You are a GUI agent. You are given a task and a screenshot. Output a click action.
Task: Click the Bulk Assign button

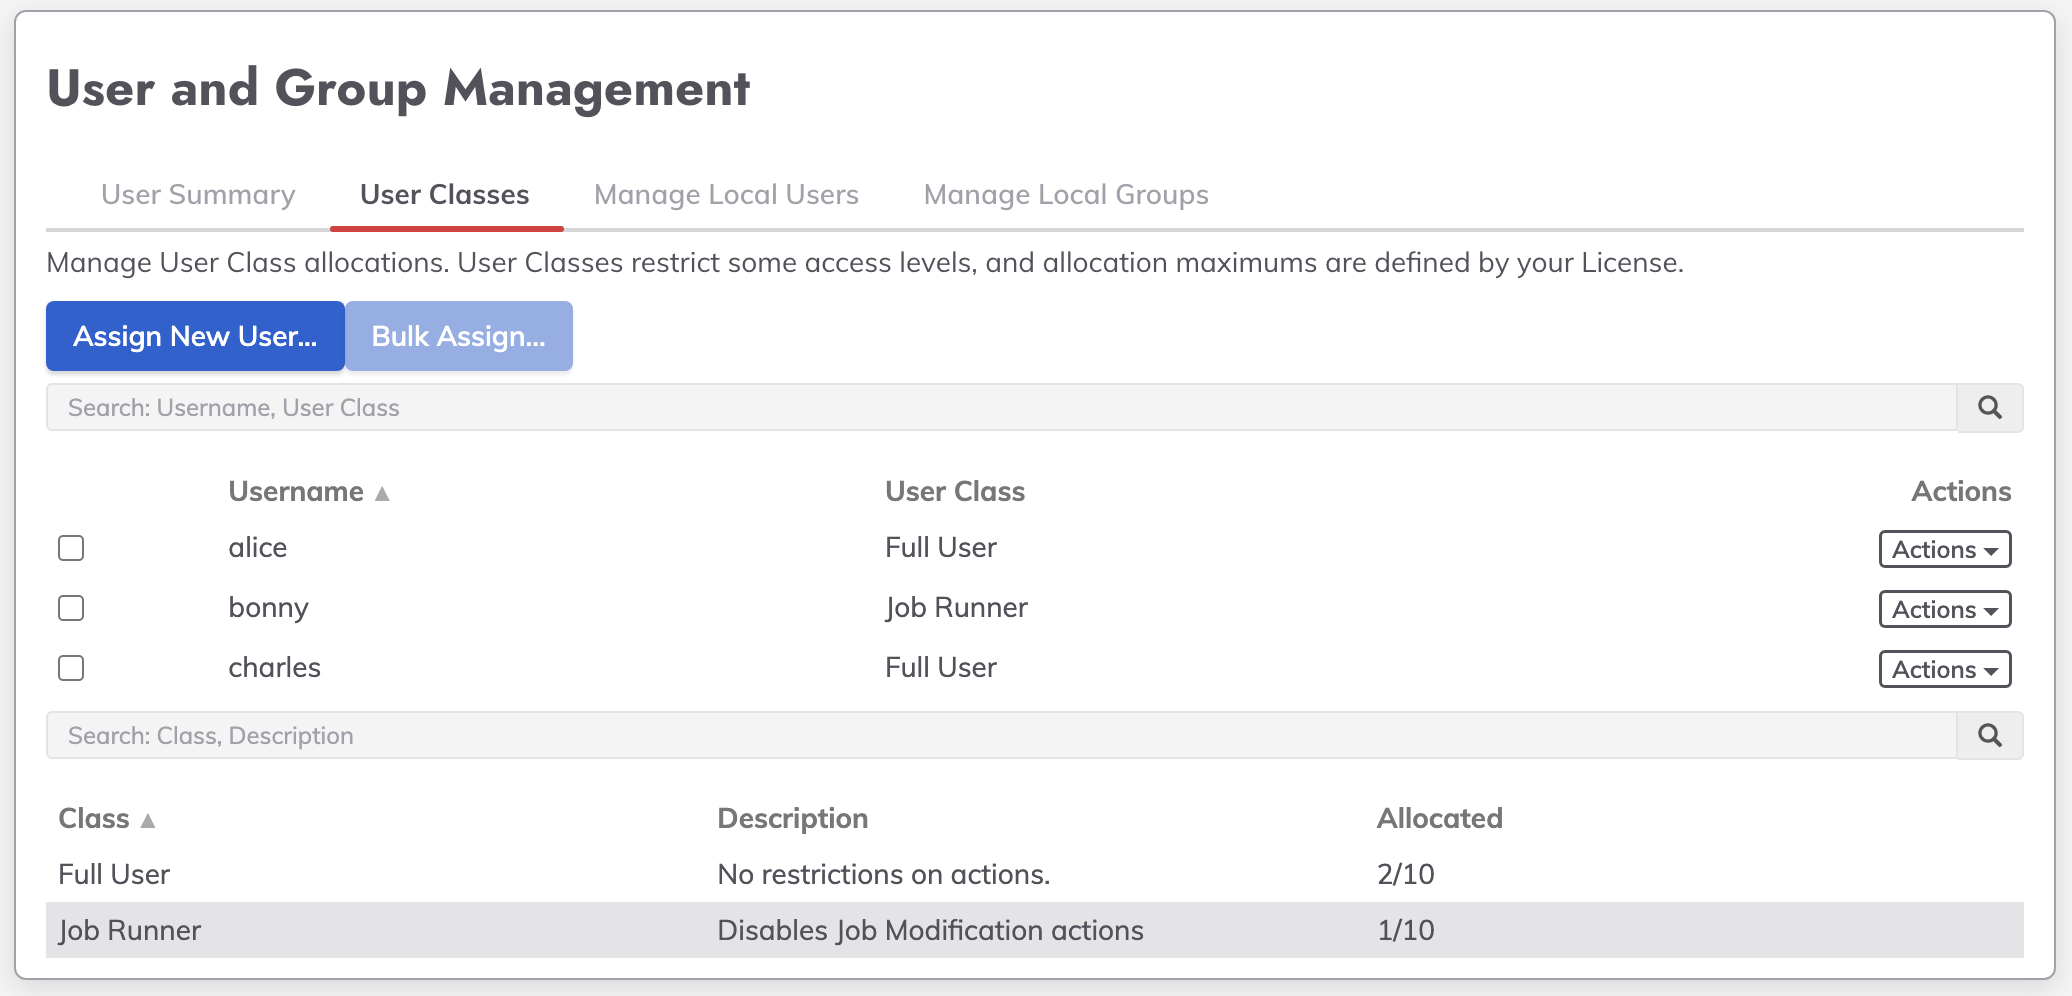[x=459, y=336]
